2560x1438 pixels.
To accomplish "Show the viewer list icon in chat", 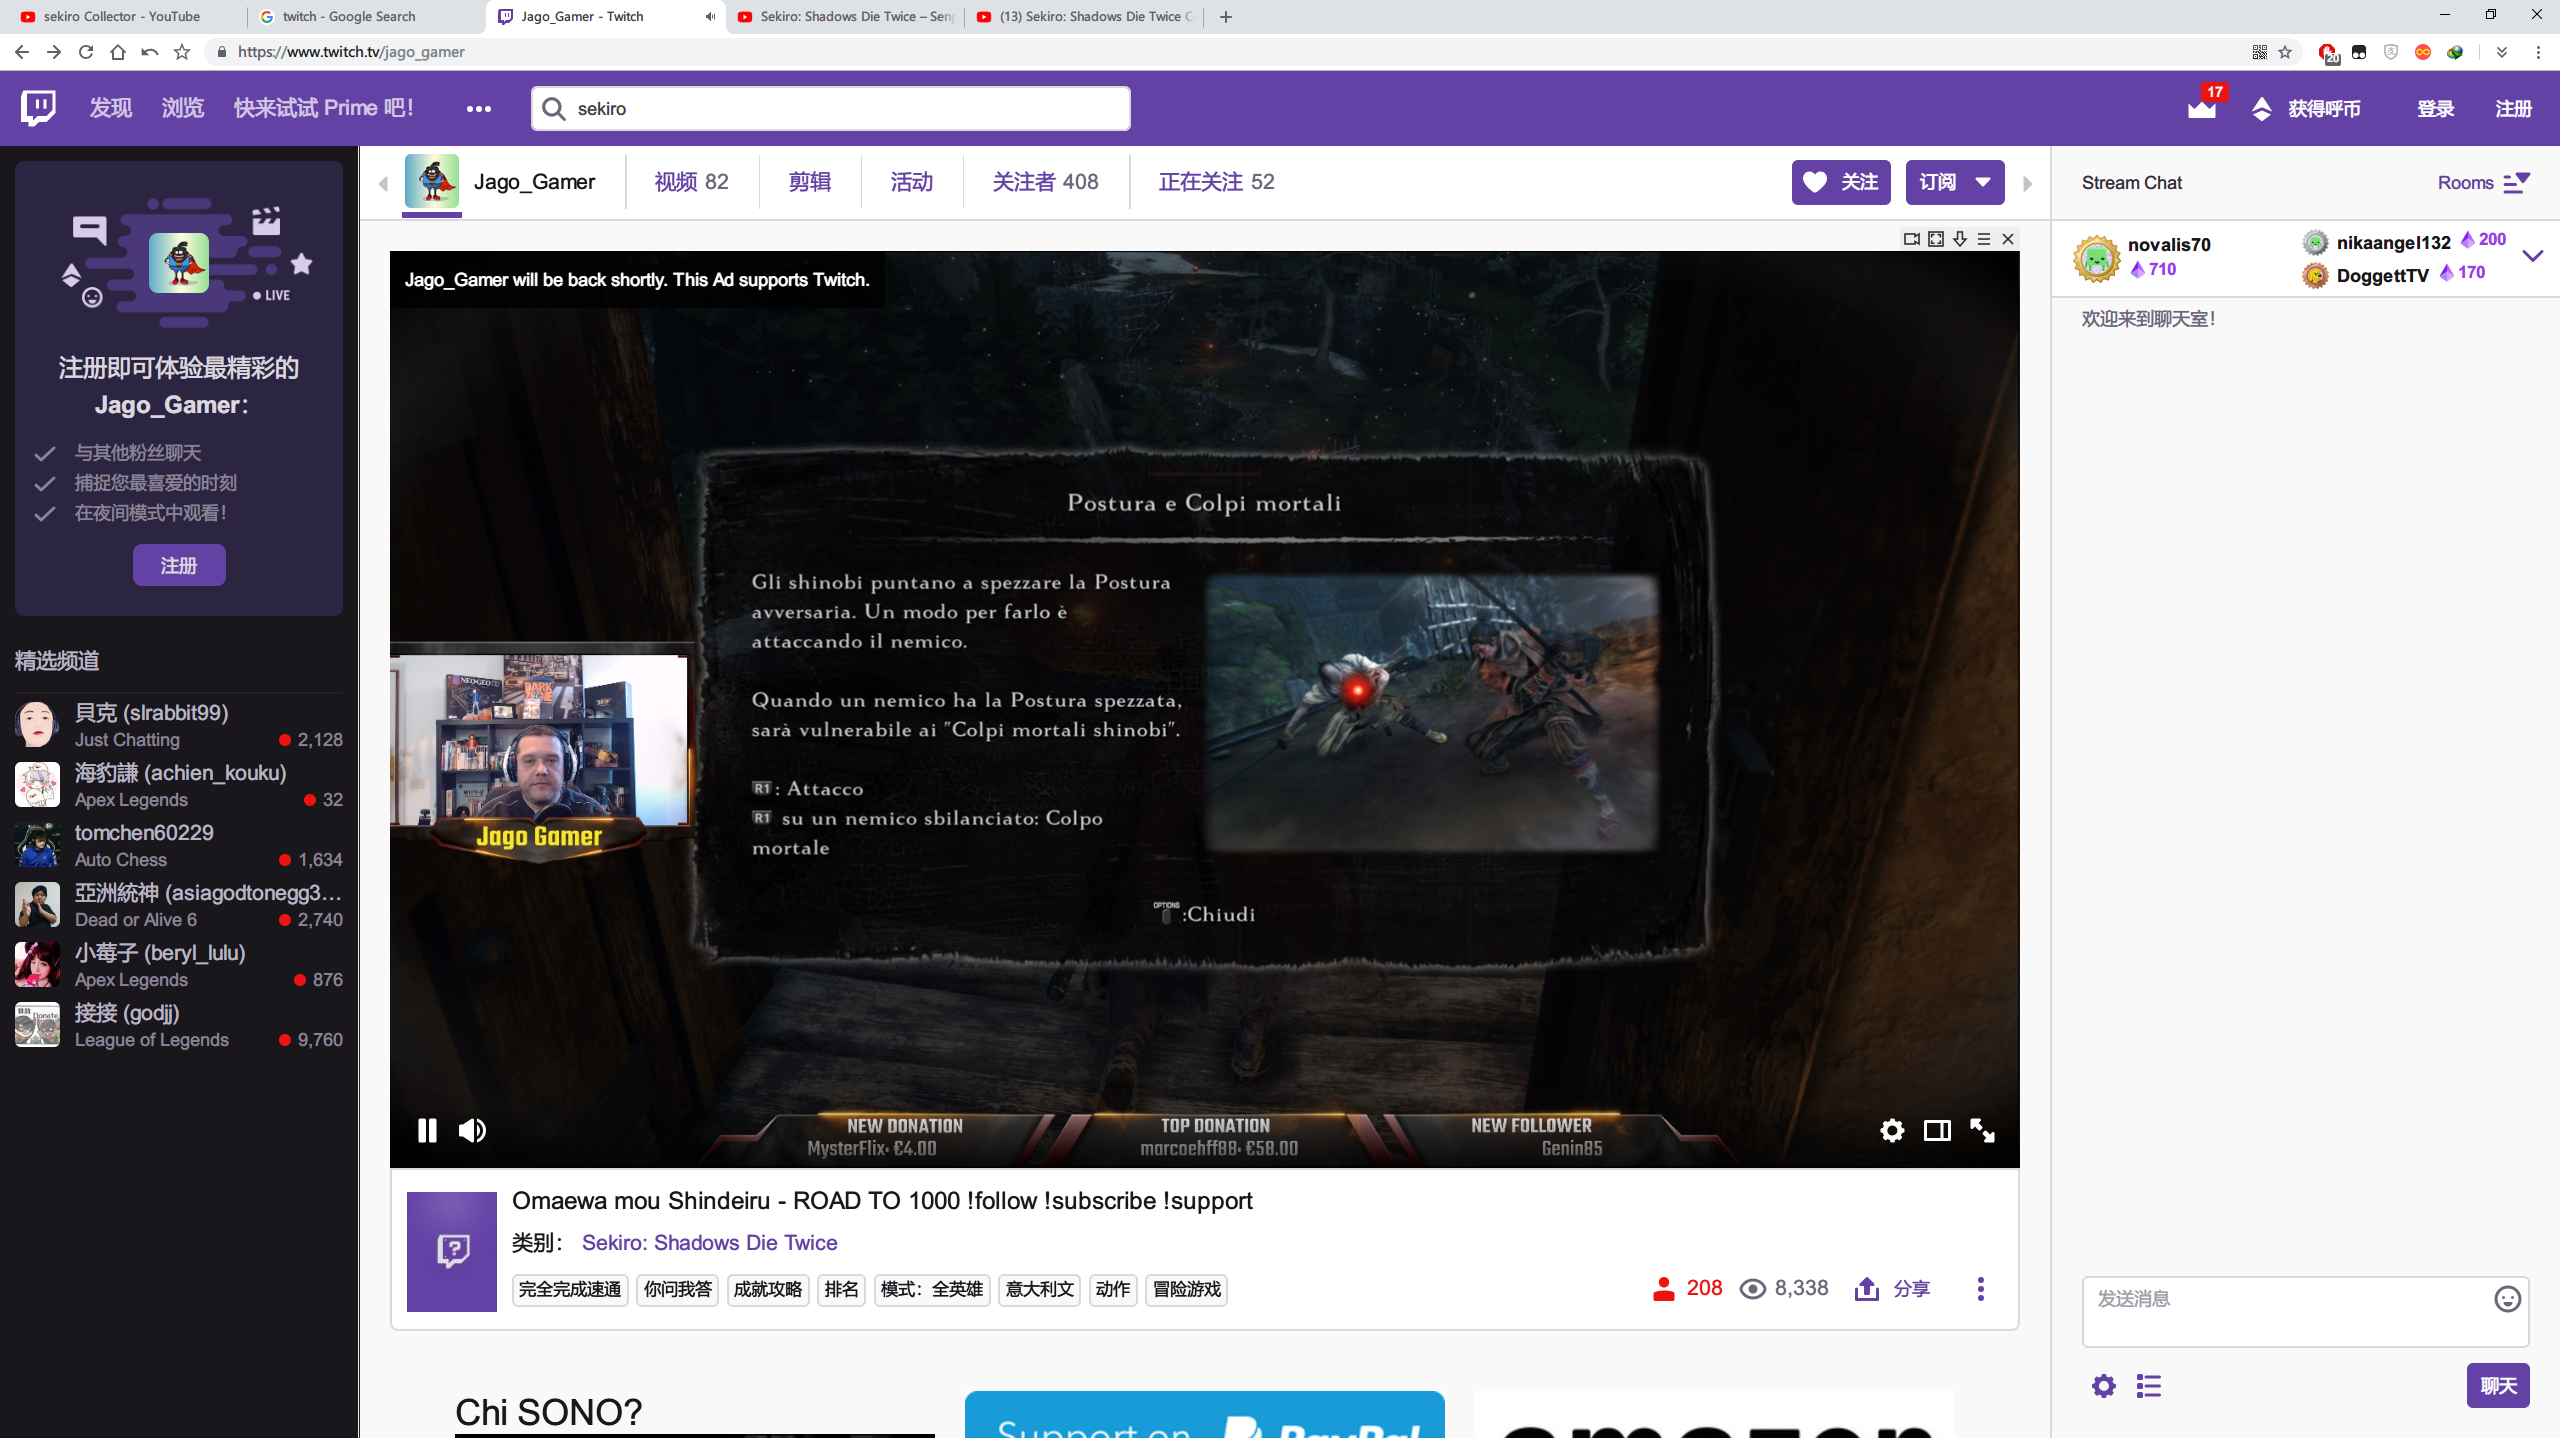I will click(x=2149, y=1386).
